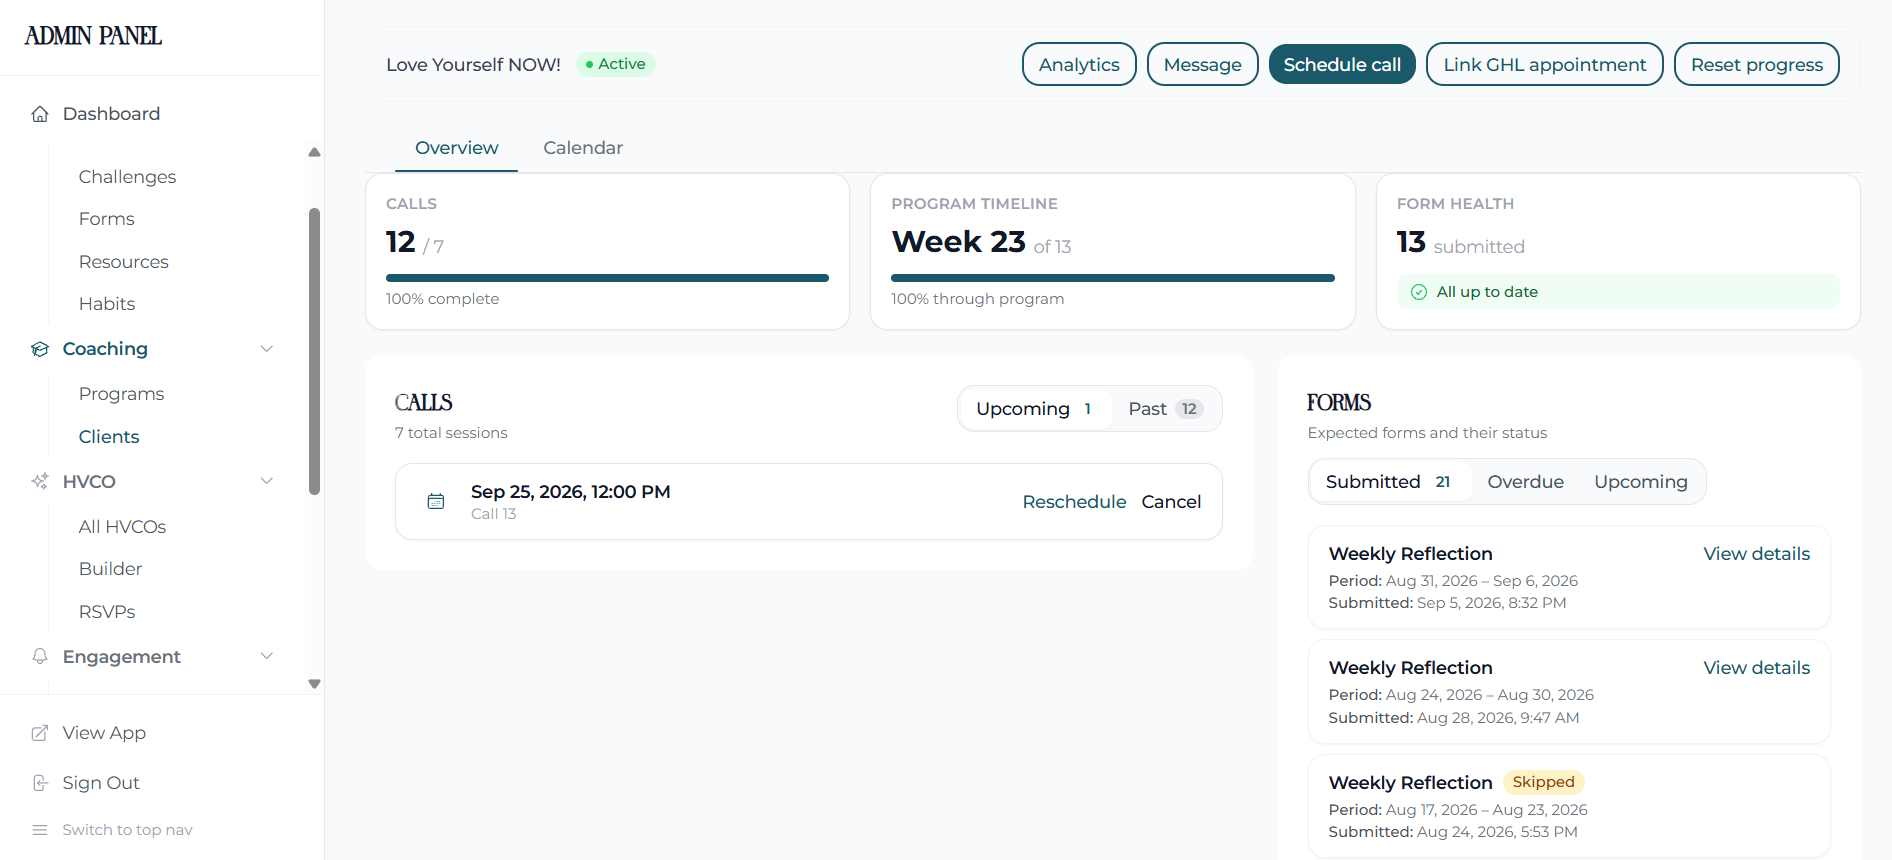Click the Reset progress button
The image size is (1892, 860).
coord(1756,64)
